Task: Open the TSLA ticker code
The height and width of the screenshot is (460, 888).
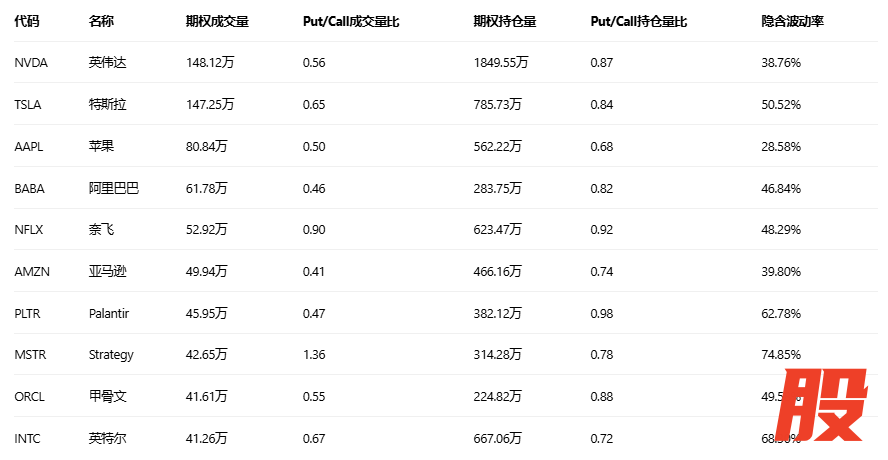Action: click(x=29, y=104)
